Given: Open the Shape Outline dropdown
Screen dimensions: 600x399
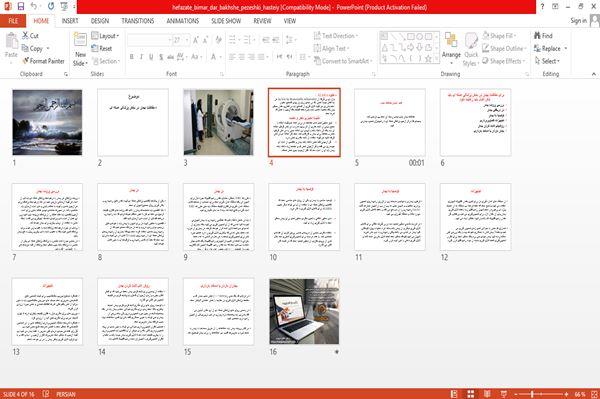Looking at the screenshot, I should (504, 48).
